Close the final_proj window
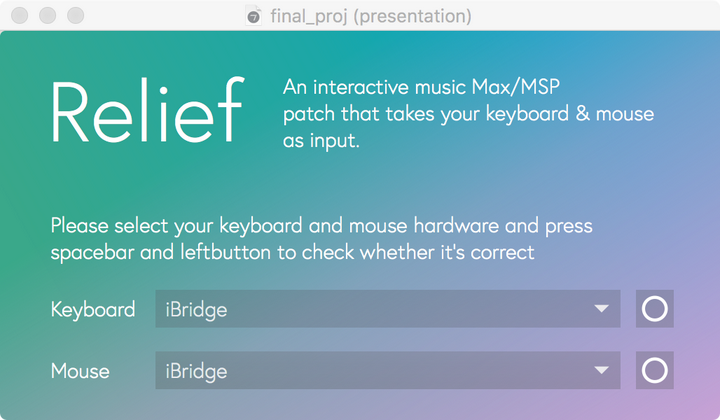The image size is (720, 420). 20,15
